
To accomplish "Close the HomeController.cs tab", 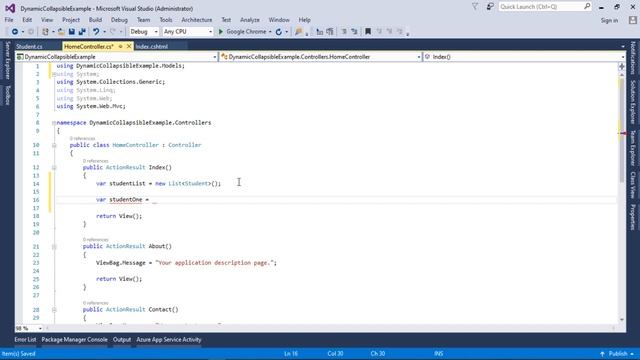I will click(x=129, y=47).
